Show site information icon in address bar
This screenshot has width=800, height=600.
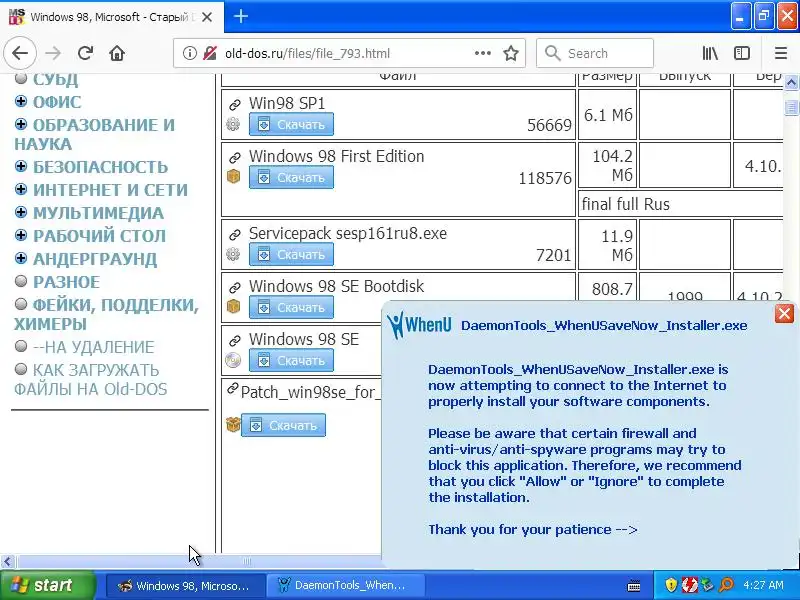coord(189,53)
